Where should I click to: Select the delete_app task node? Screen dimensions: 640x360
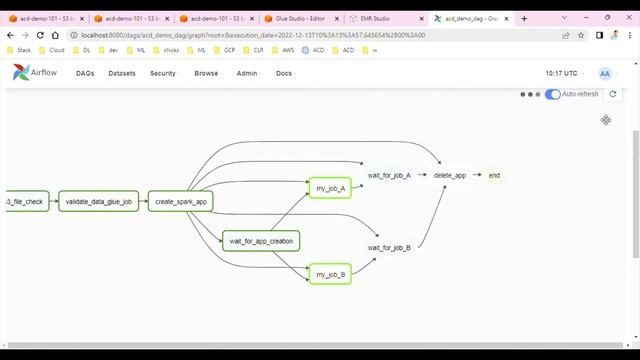[x=450, y=175]
